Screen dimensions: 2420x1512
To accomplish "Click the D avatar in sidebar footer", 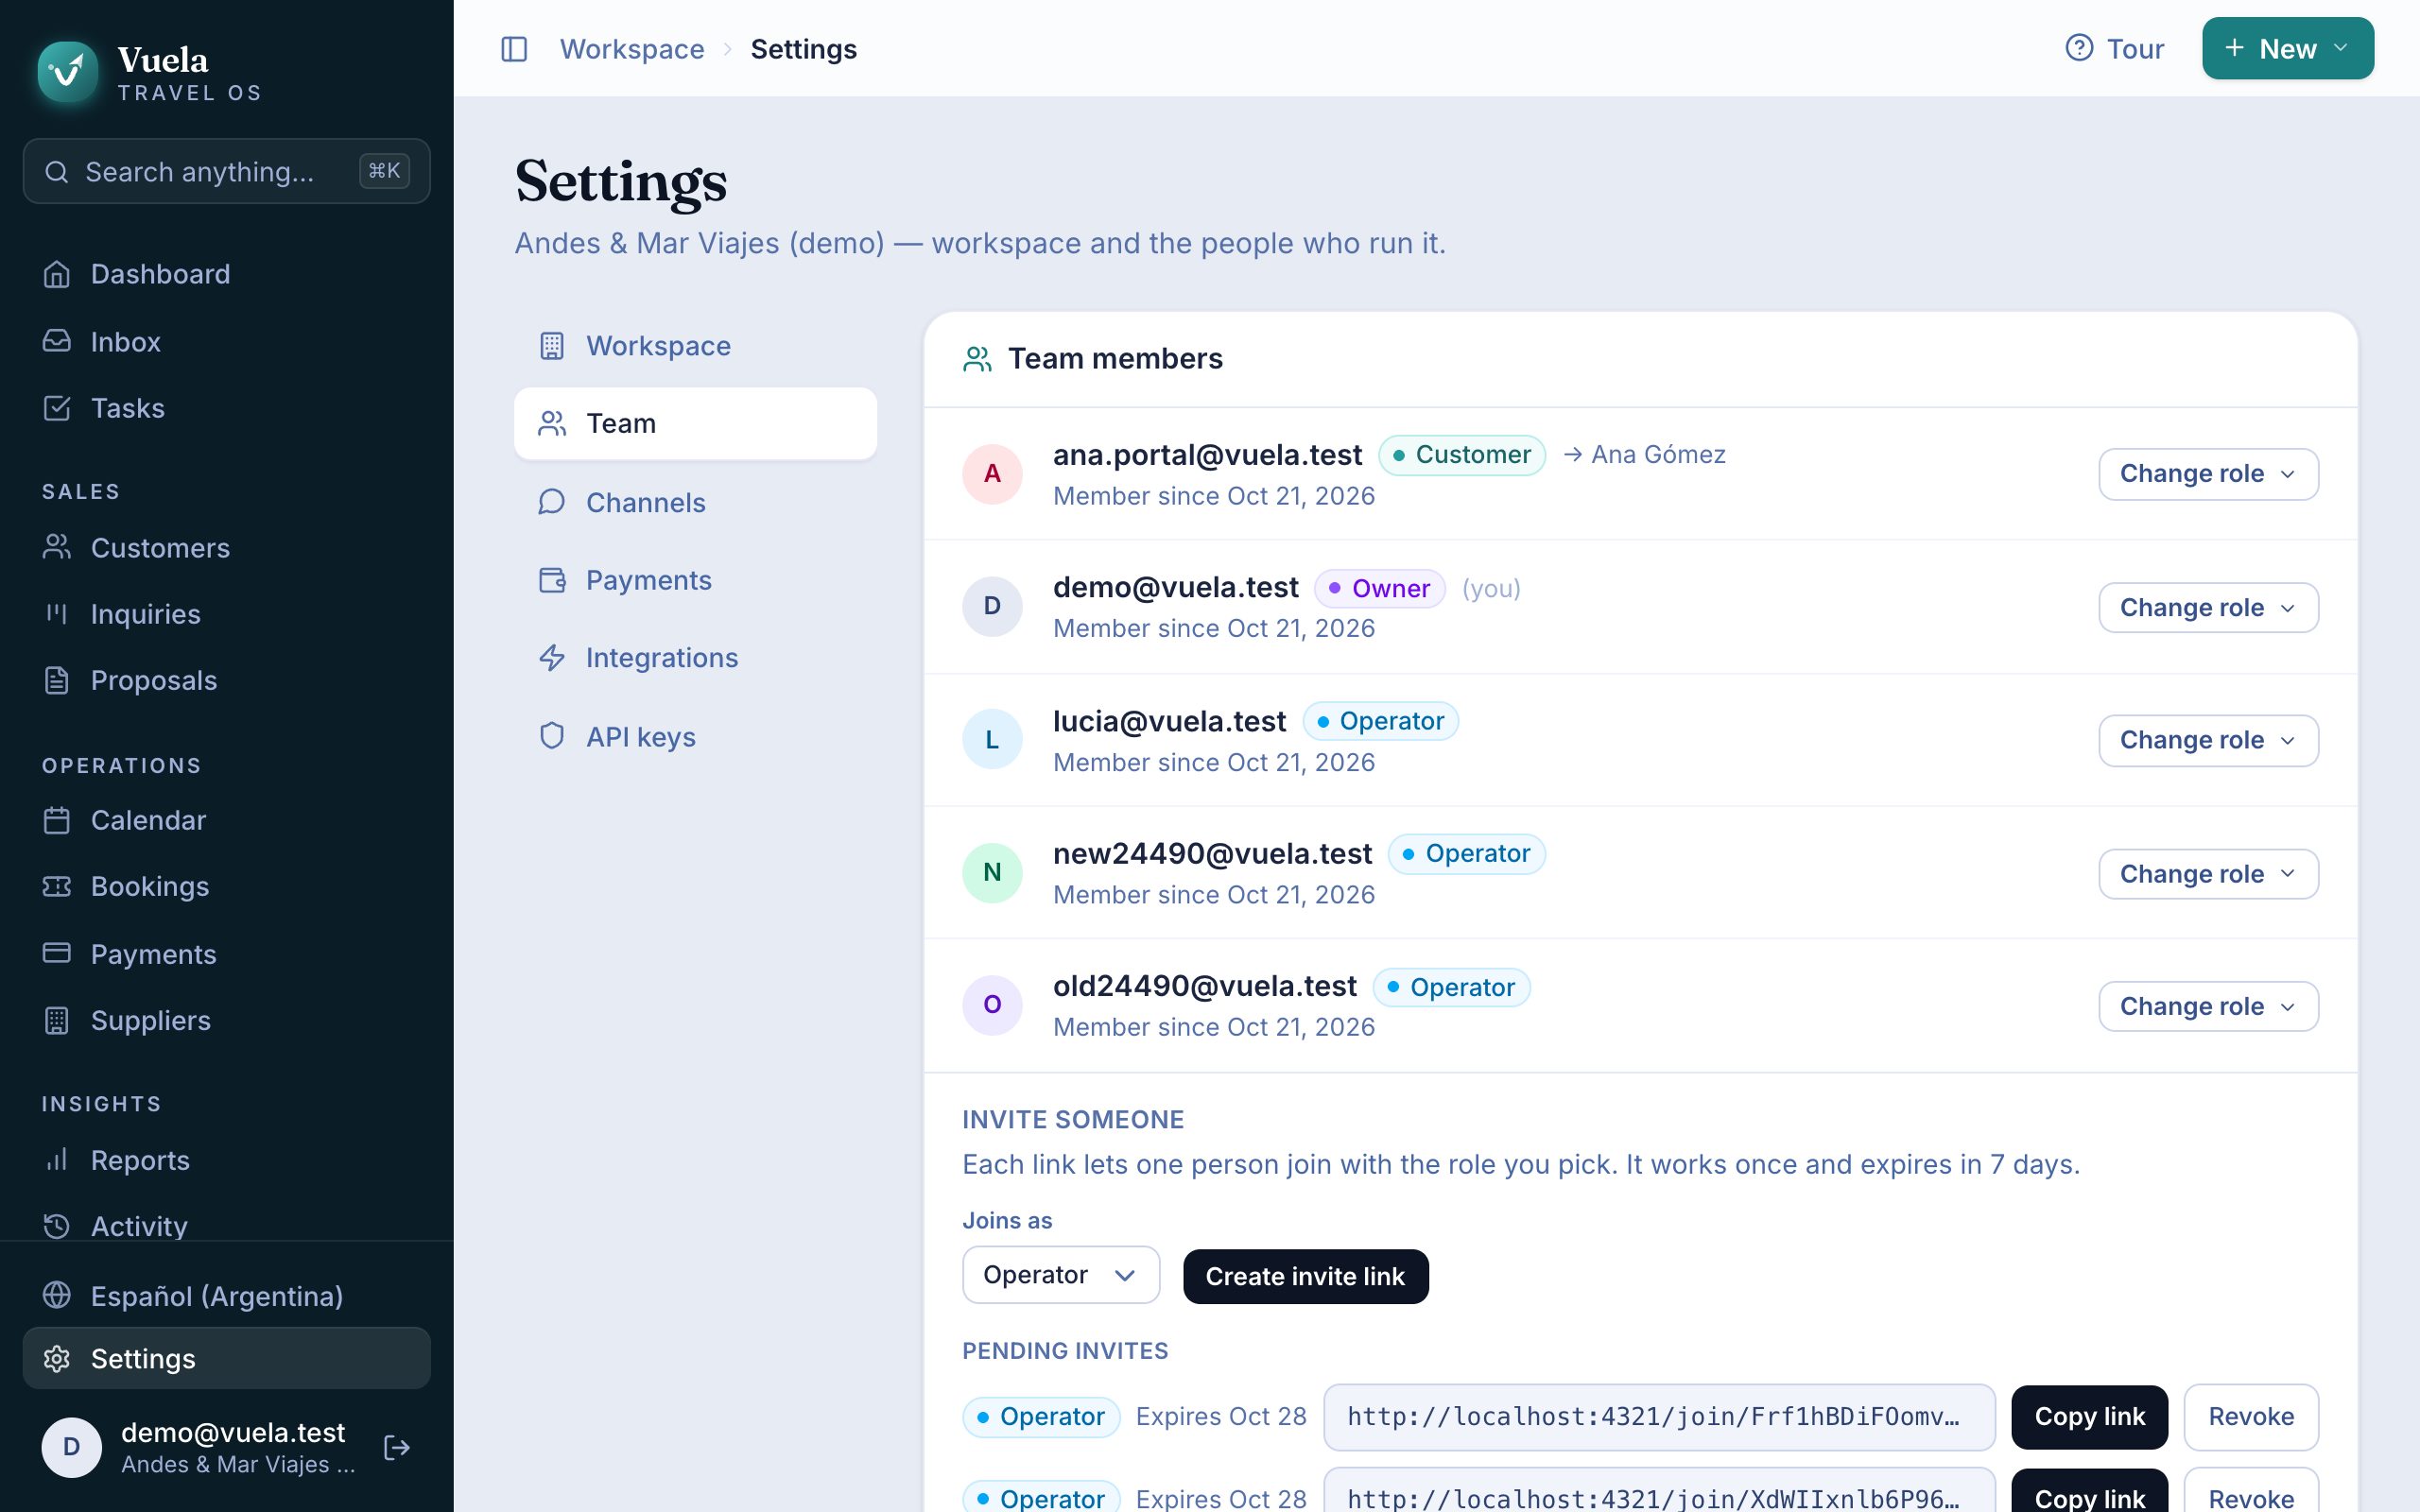I will [x=72, y=1447].
